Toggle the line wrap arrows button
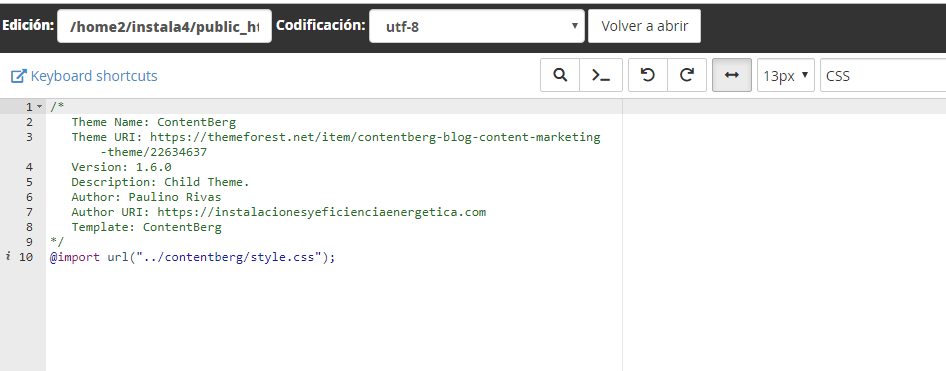The width and height of the screenshot is (946, 371). coord(732,75)
